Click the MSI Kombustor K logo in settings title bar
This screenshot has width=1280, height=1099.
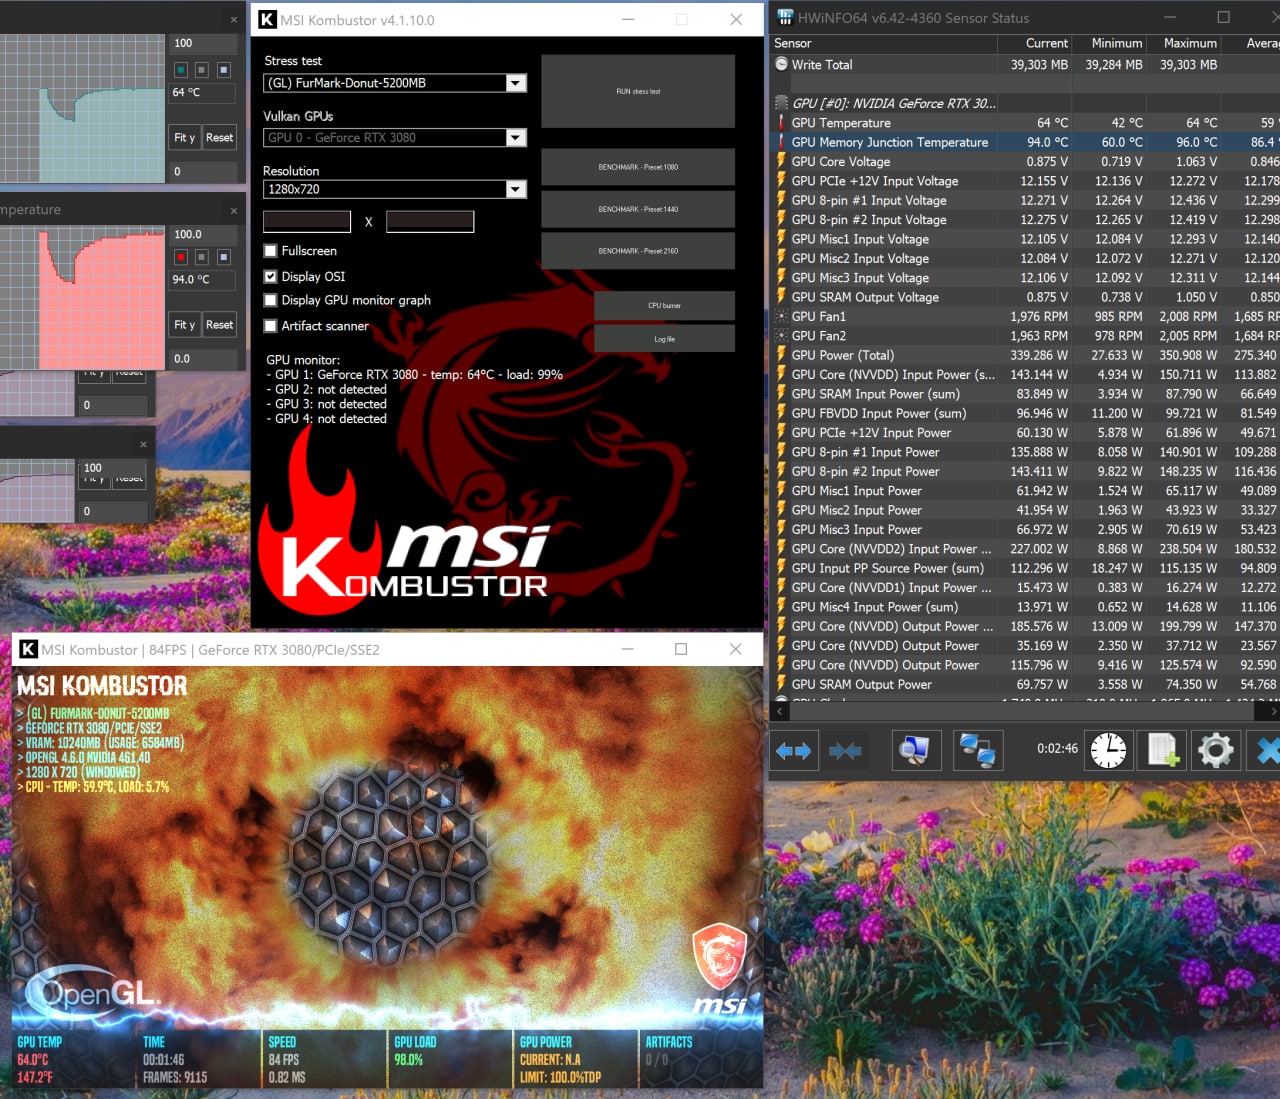267,19
